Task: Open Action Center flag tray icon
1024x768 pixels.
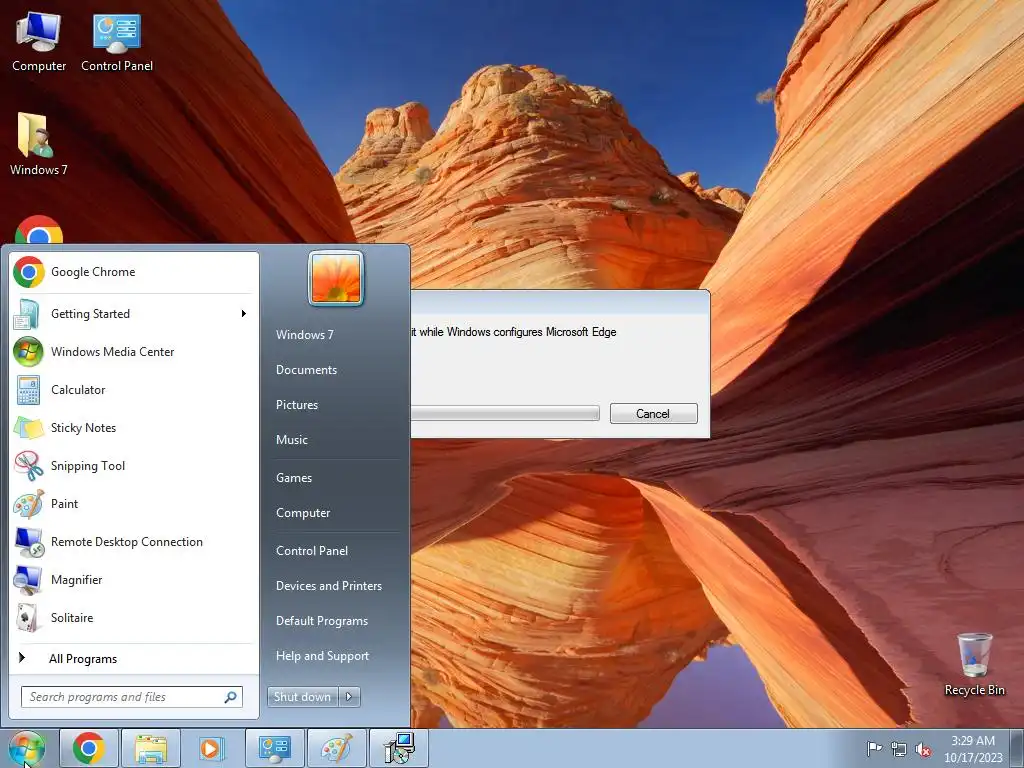Action: tap(874, 749)
